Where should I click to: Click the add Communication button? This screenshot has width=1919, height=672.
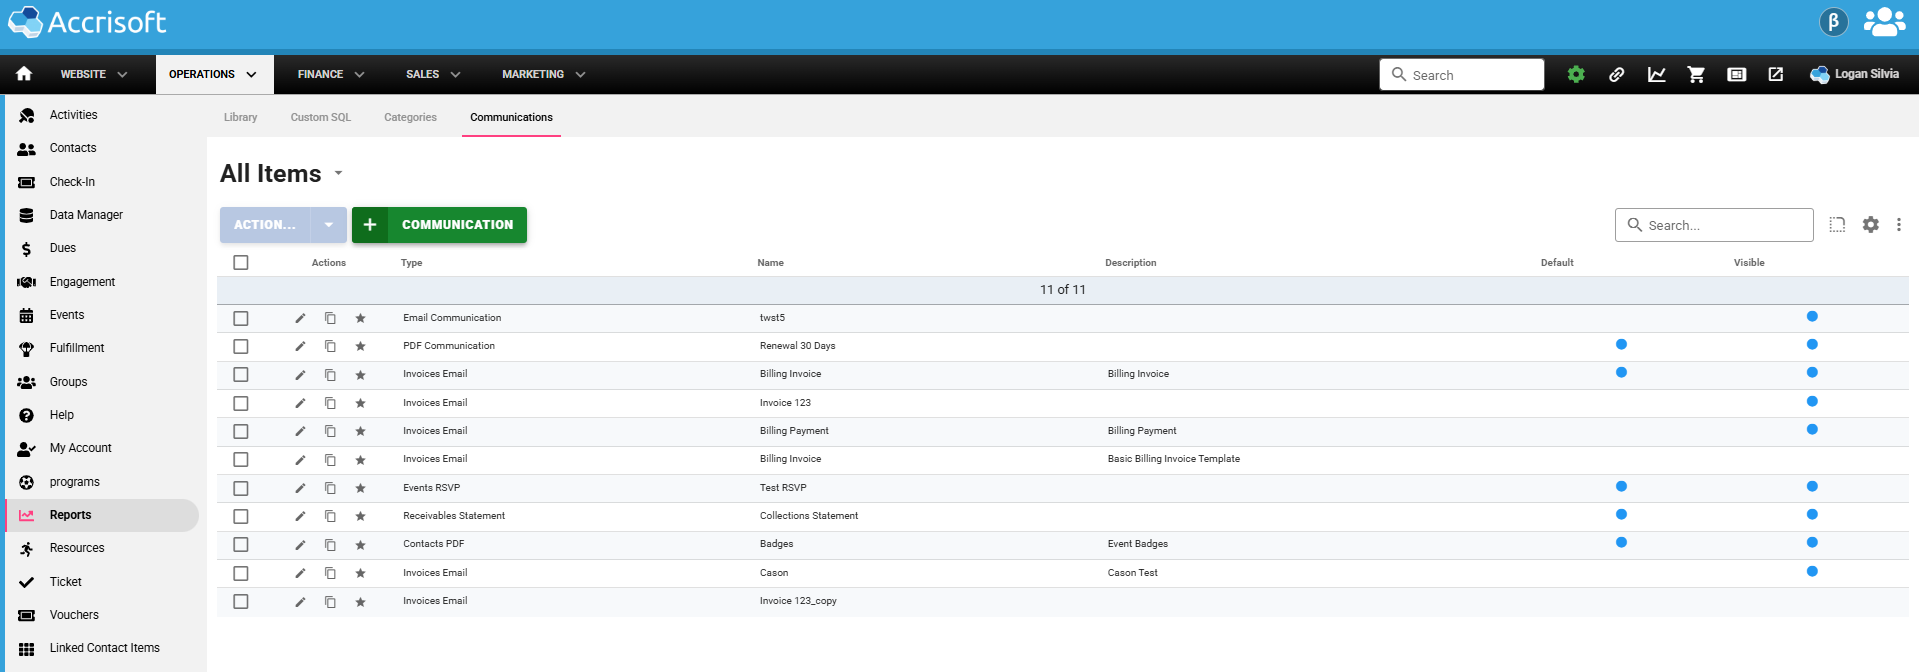(439, 225)
